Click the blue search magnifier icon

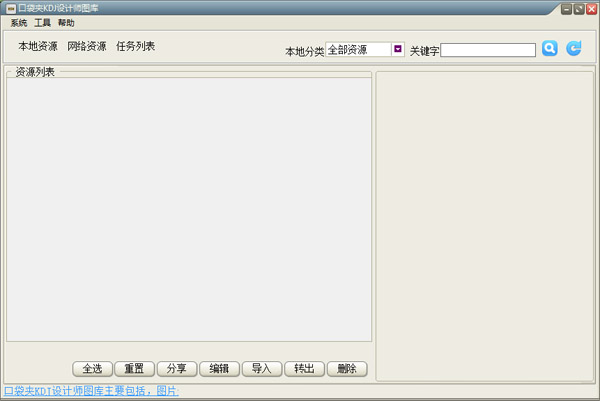(549, 49)
